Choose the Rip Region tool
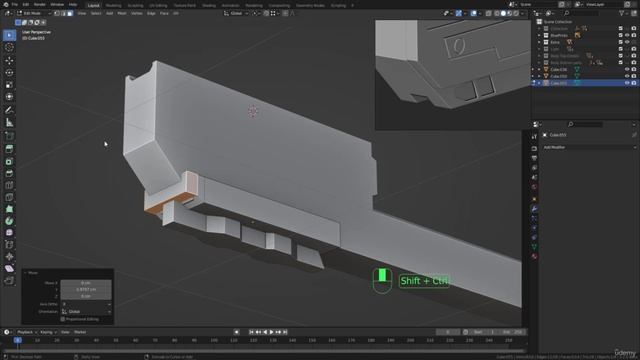640x360 pixels. [x=9, y=280]
